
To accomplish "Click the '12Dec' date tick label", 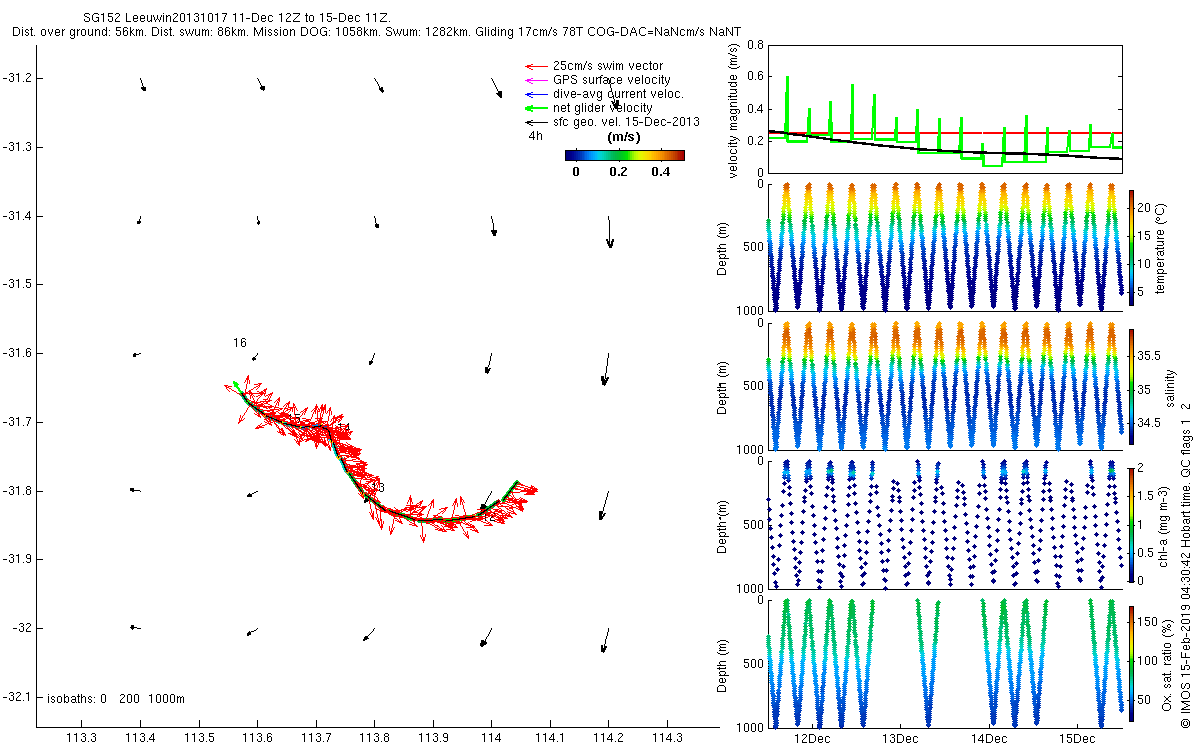I will point(811,739).
